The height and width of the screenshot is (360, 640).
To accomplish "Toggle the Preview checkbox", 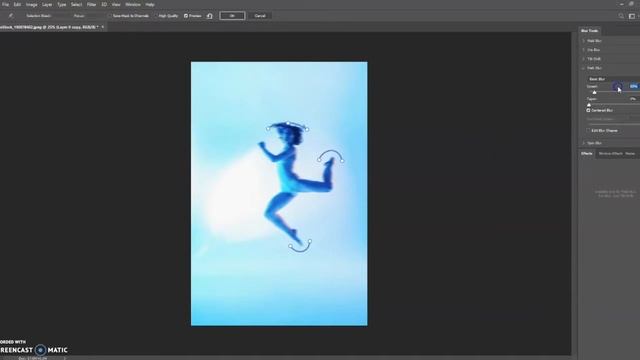I will [x=186, y=16].
